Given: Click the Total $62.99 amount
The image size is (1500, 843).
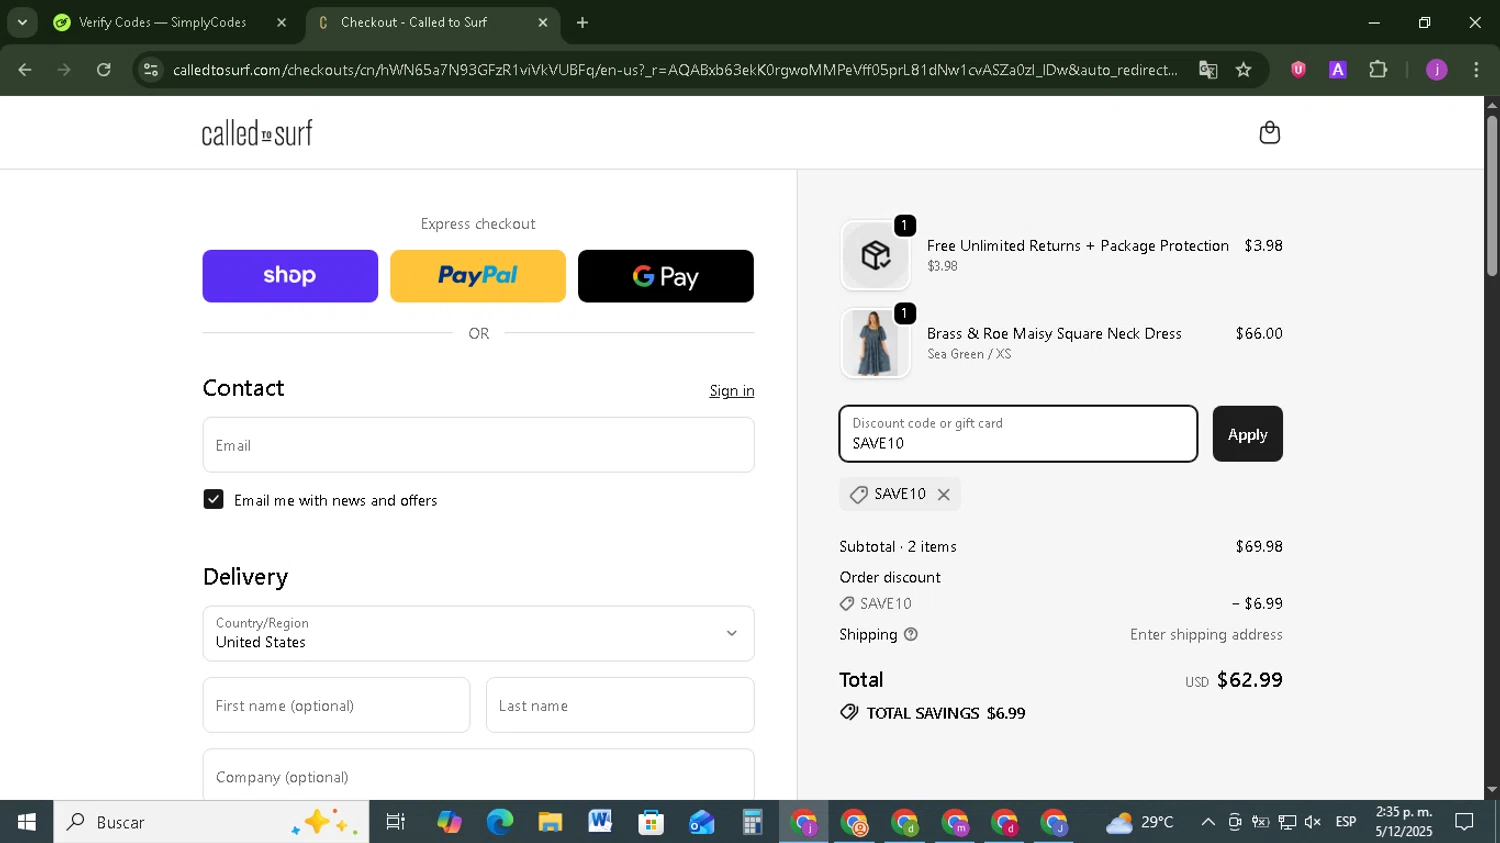Looking at the screenshot, I should pos(1250,680).
